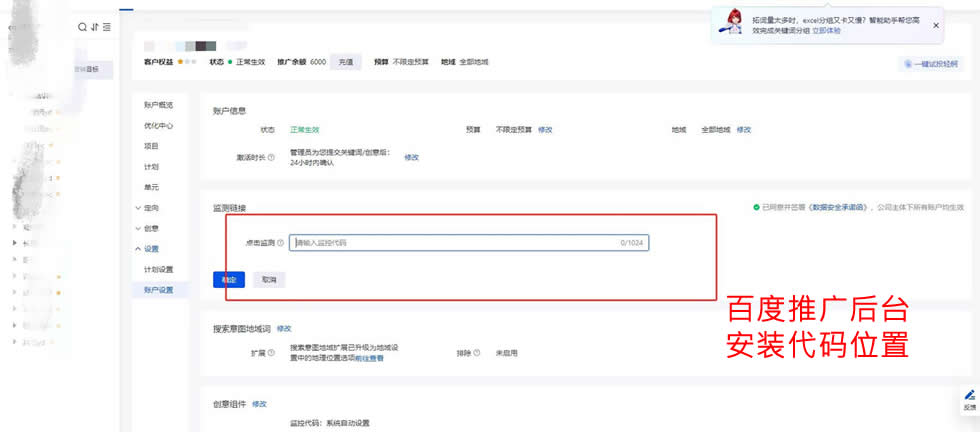Click the 充值 recharge button

(x=345, y=62)
